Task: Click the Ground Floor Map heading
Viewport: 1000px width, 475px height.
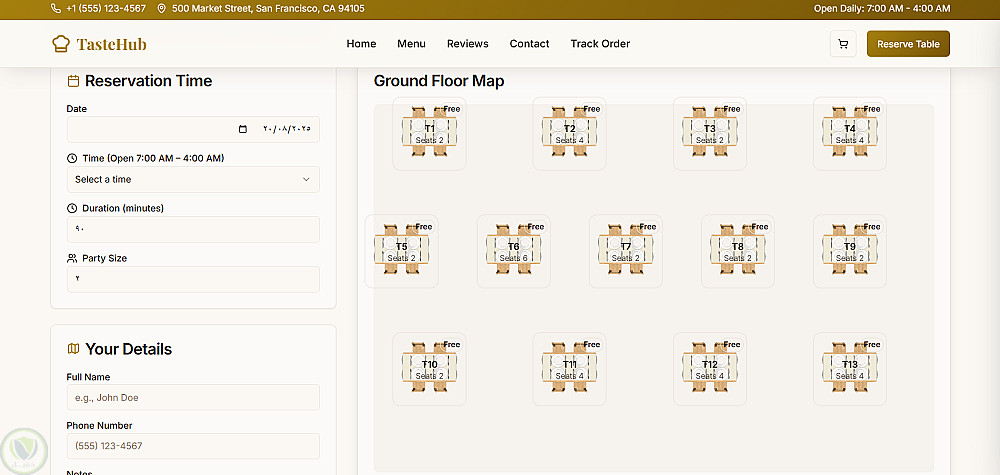Action: pos(439,82)
